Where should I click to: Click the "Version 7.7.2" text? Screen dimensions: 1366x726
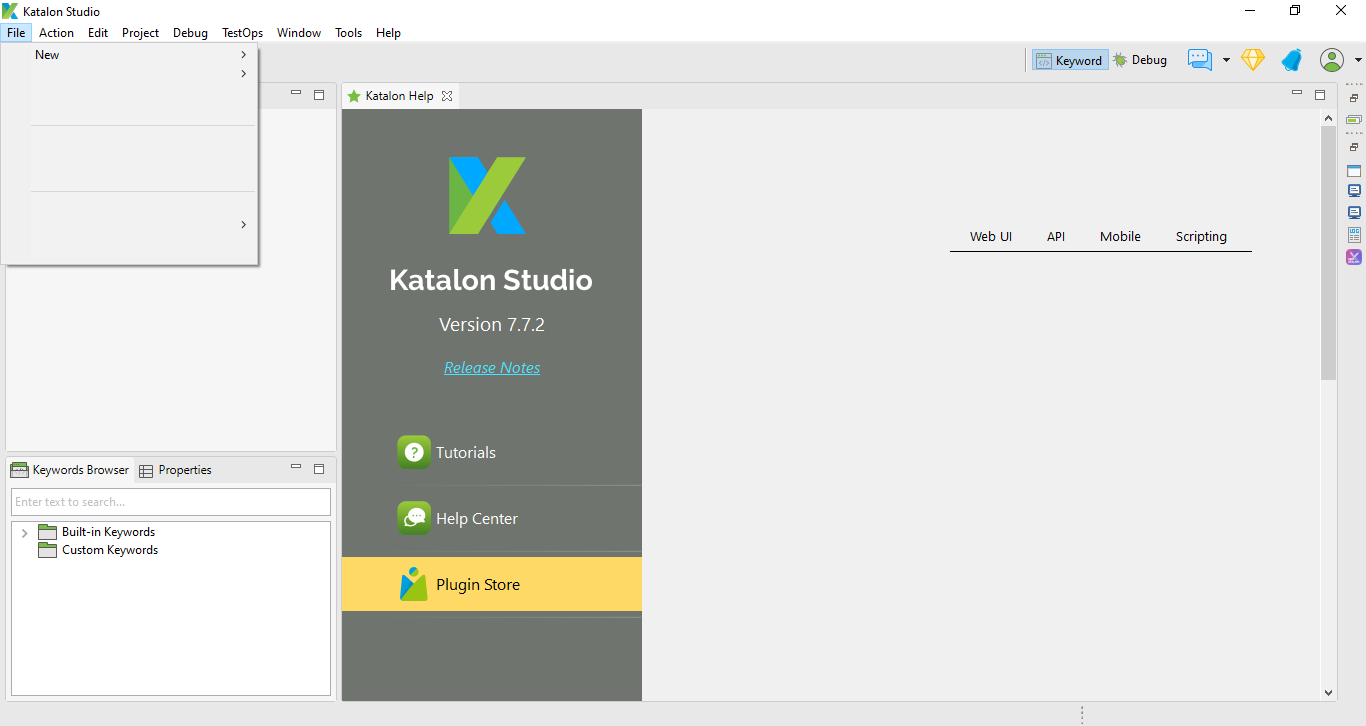pyautogui.click(x=492, y=324)
